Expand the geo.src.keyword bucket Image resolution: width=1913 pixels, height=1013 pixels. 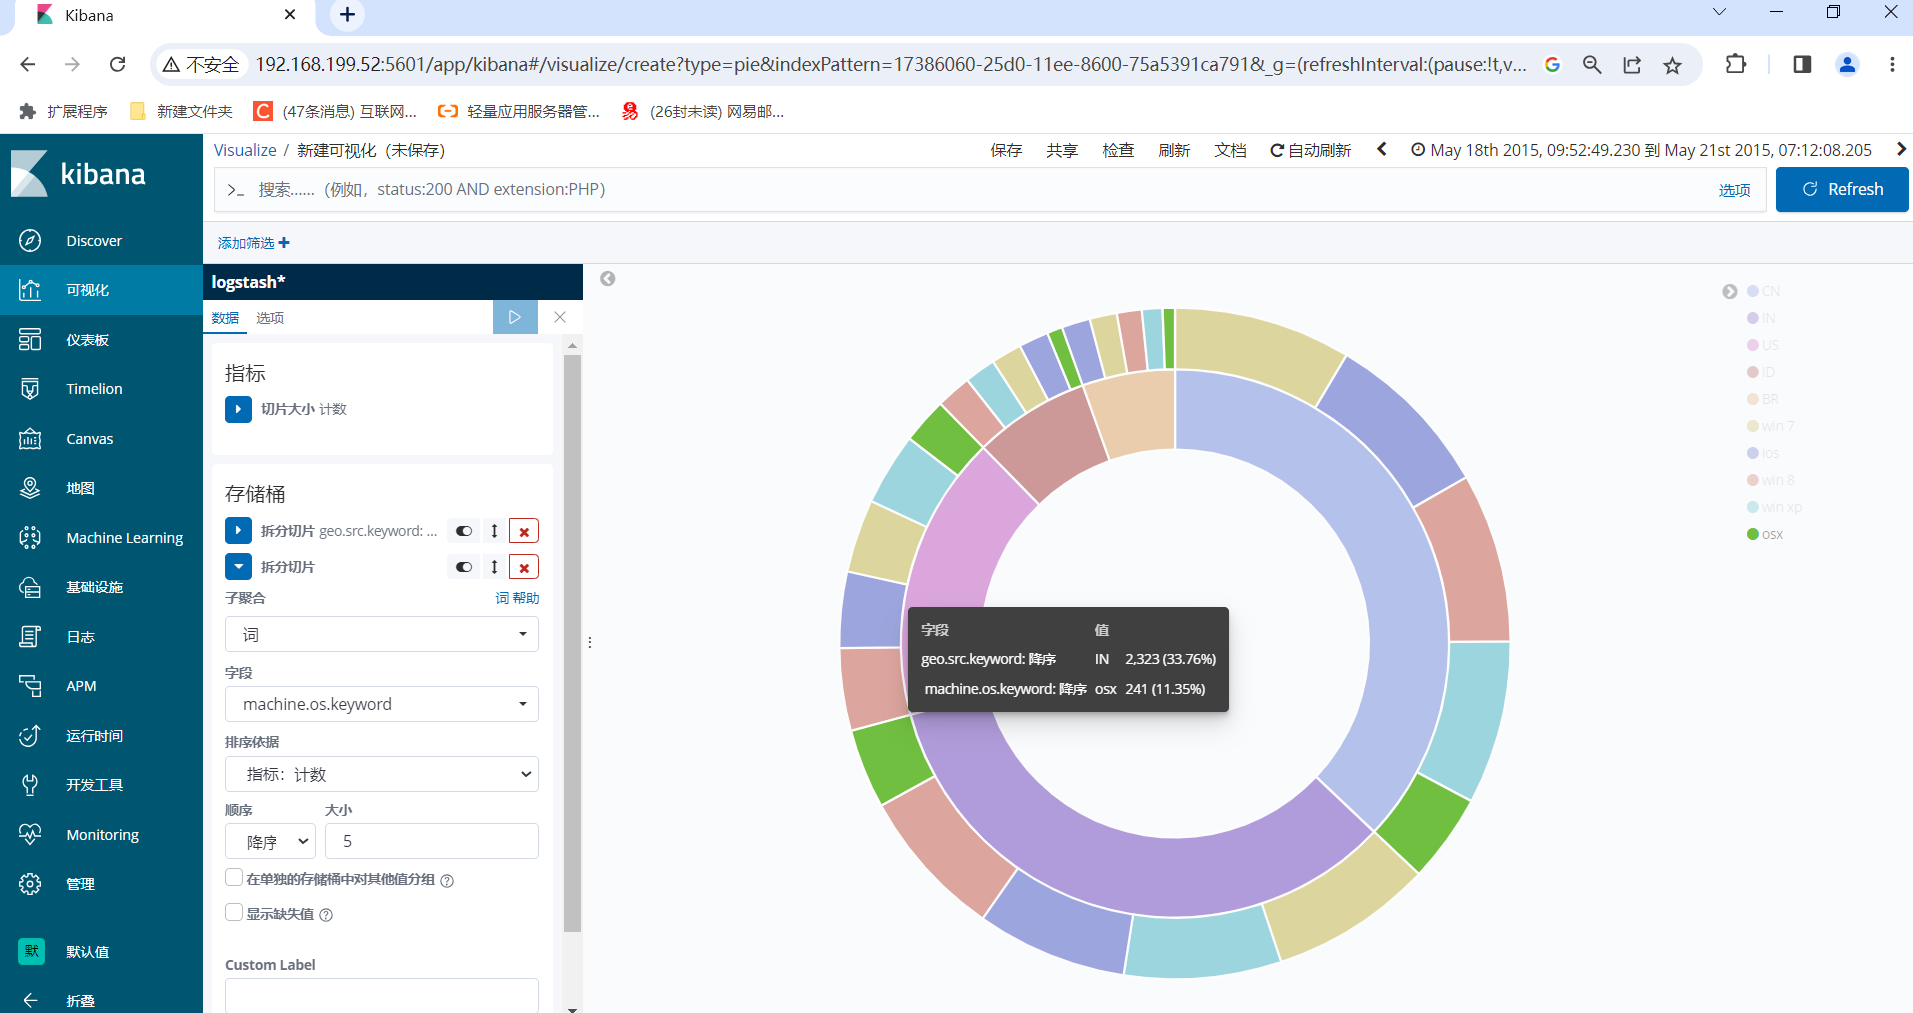(x=238, y=531)
